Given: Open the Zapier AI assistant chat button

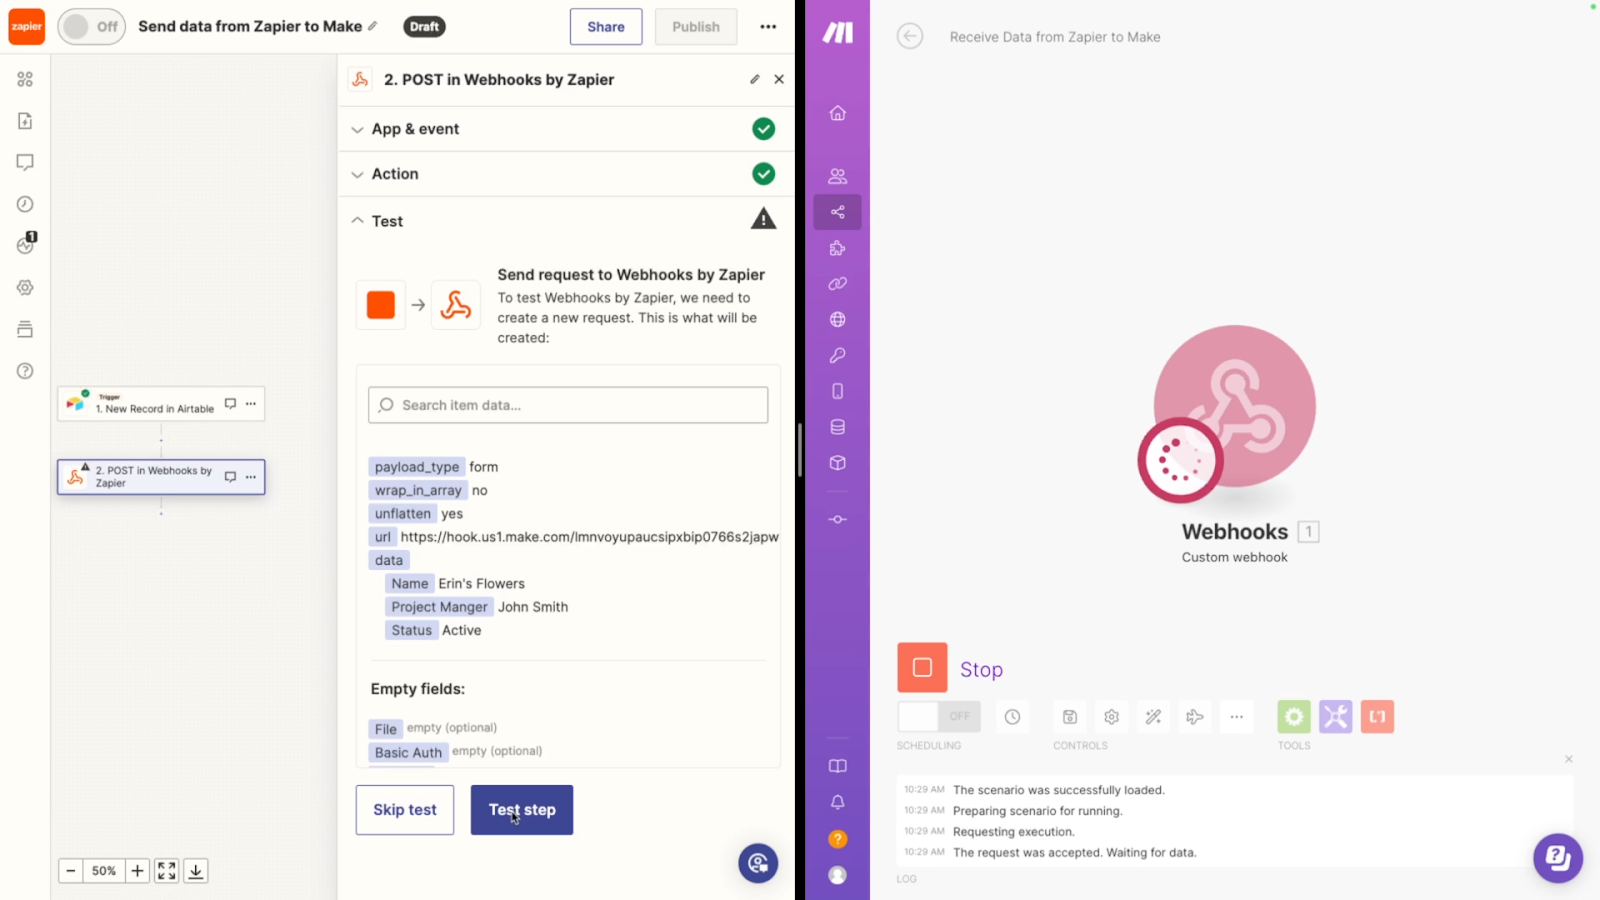Looking at the screenshot, I should point(758,863).
